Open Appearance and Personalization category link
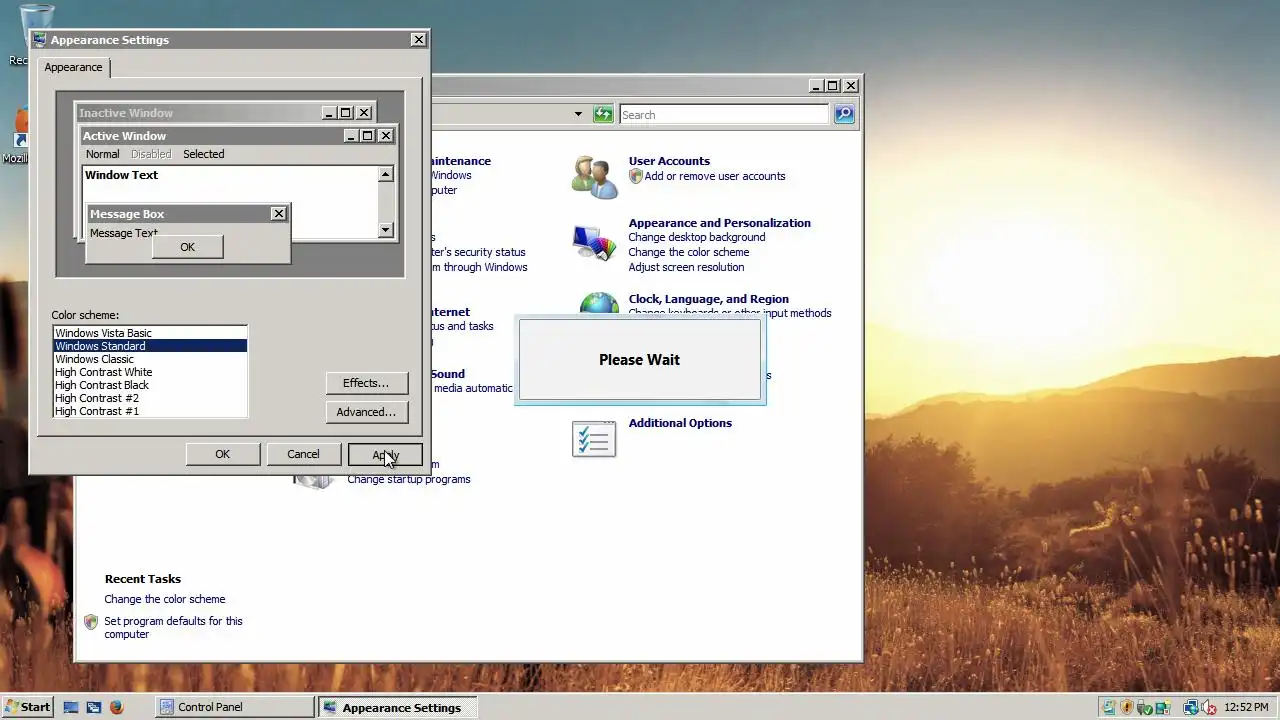This screenshot has width=1280, height=720. point(719,223)
